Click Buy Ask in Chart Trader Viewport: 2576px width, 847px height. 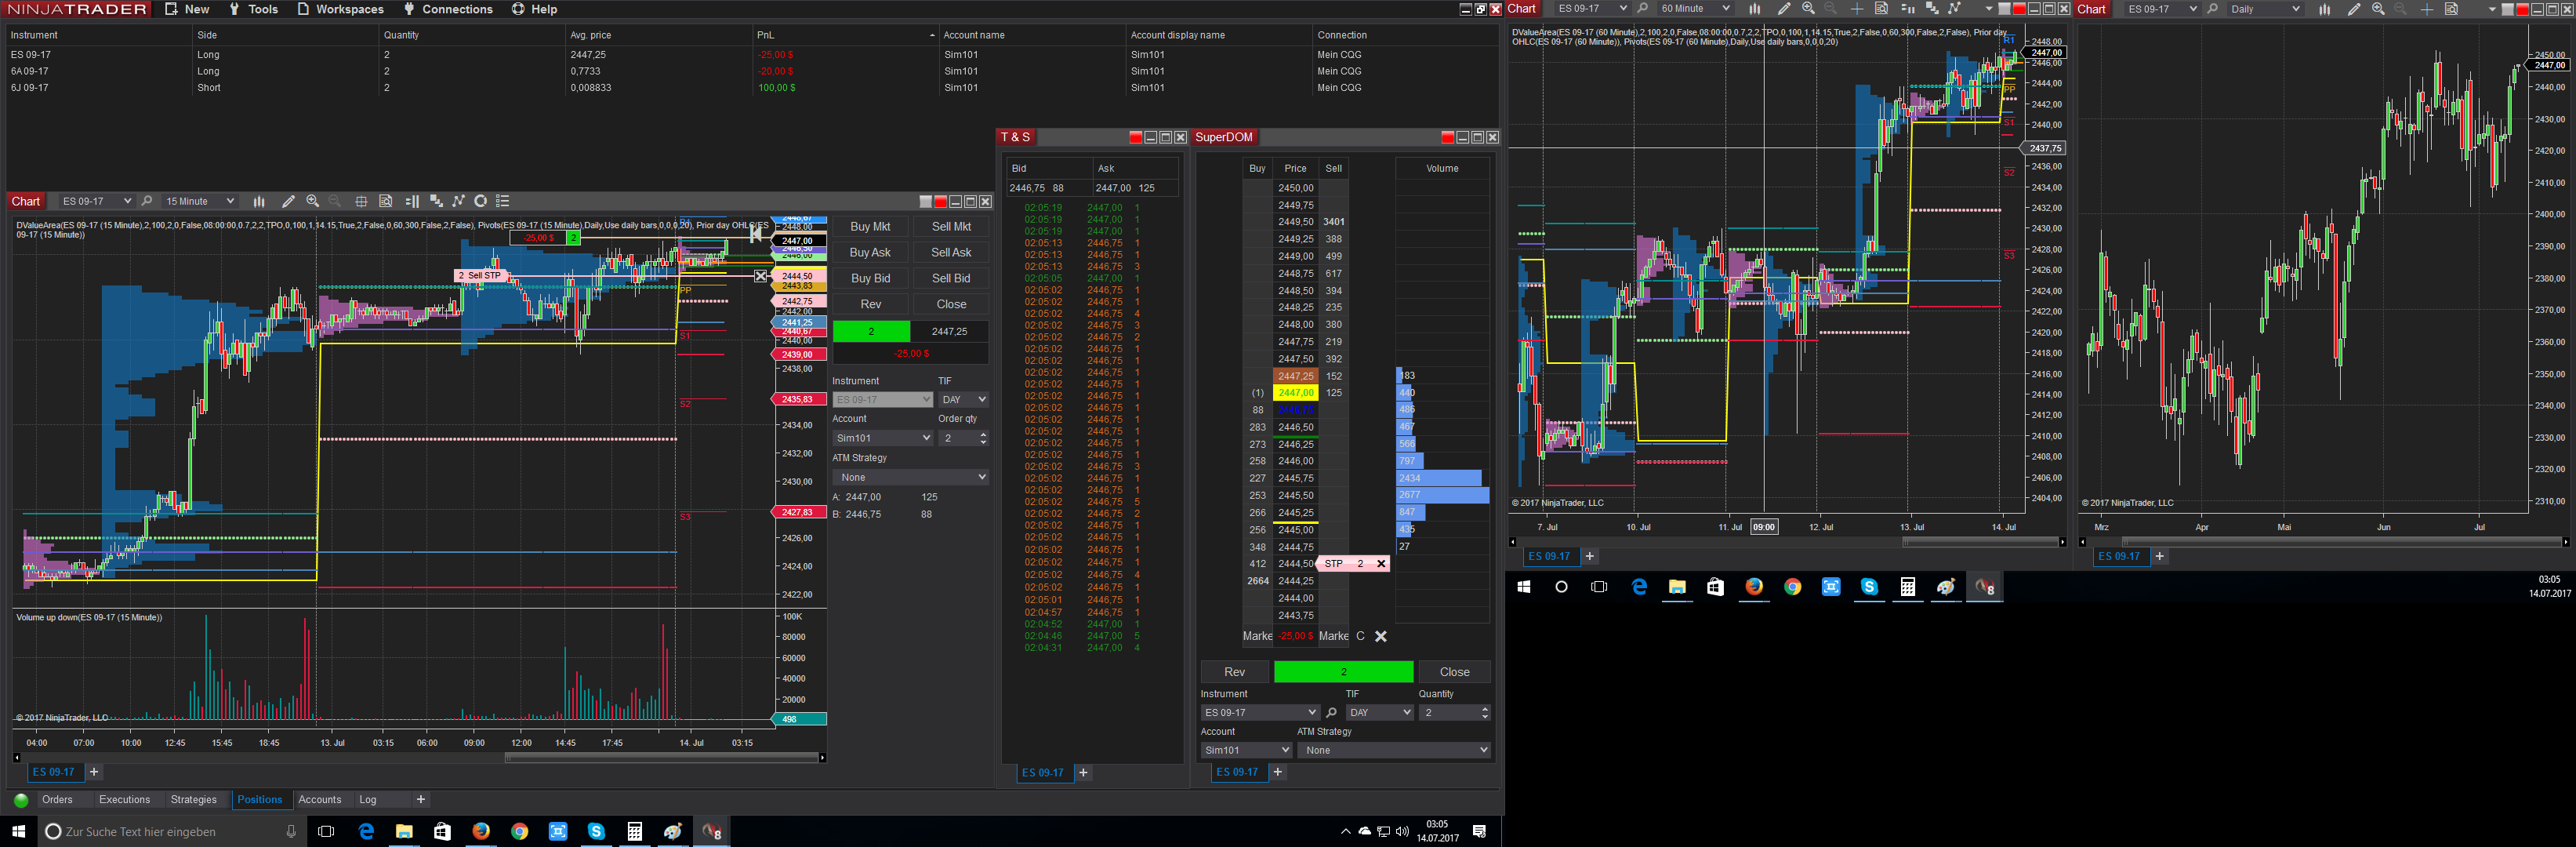870,253
